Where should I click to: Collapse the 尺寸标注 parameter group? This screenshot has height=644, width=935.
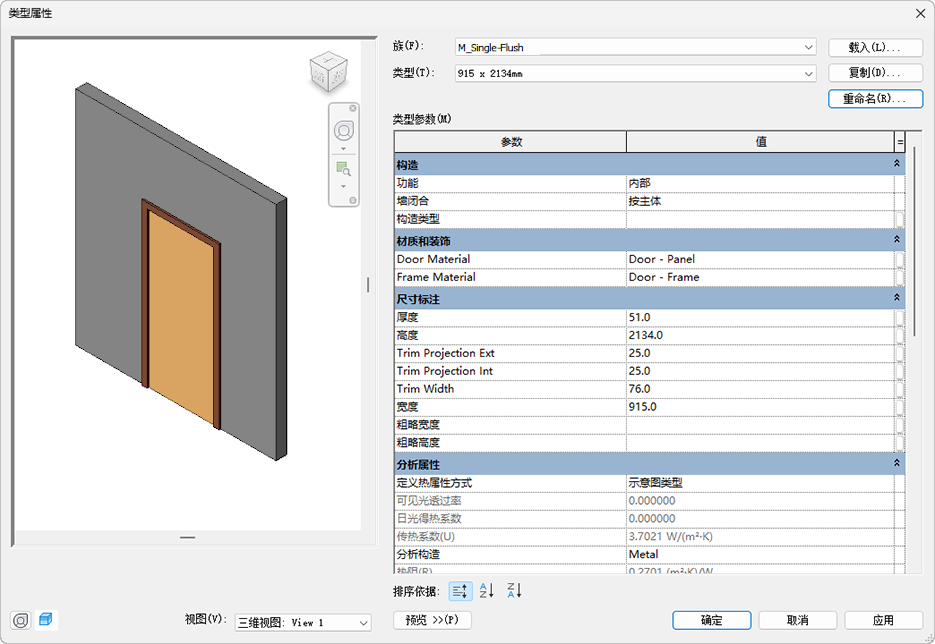coord(897,298)
